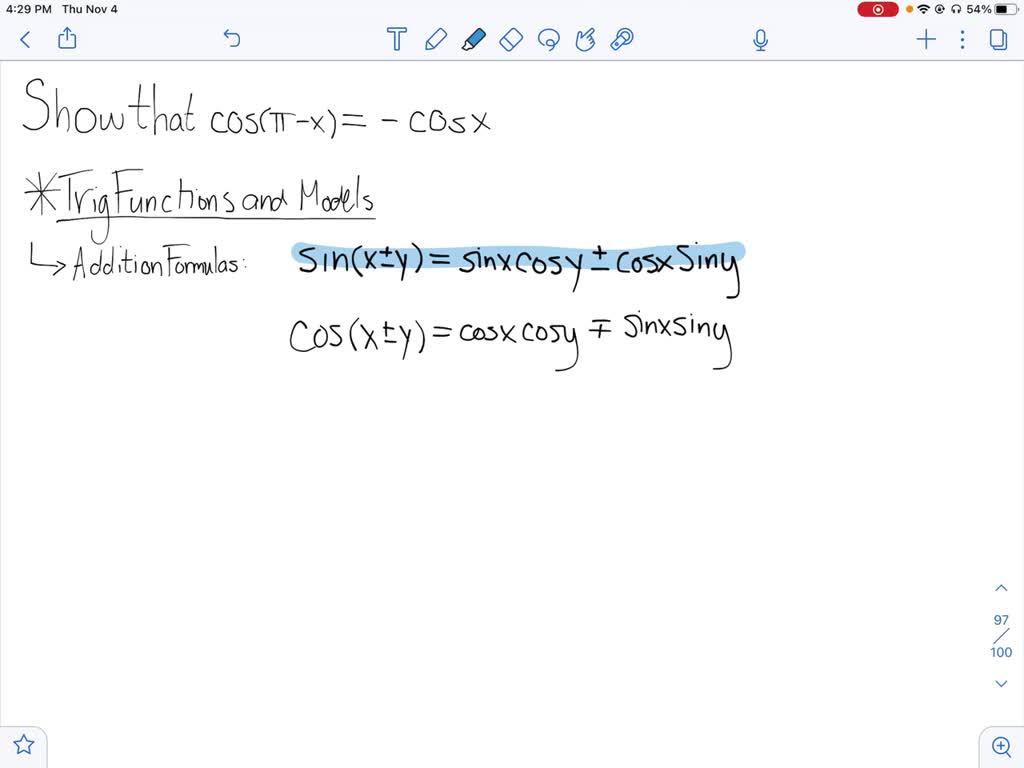Toggle the Favorites toolbar star

pyautogui.click(x=23, y=745)
